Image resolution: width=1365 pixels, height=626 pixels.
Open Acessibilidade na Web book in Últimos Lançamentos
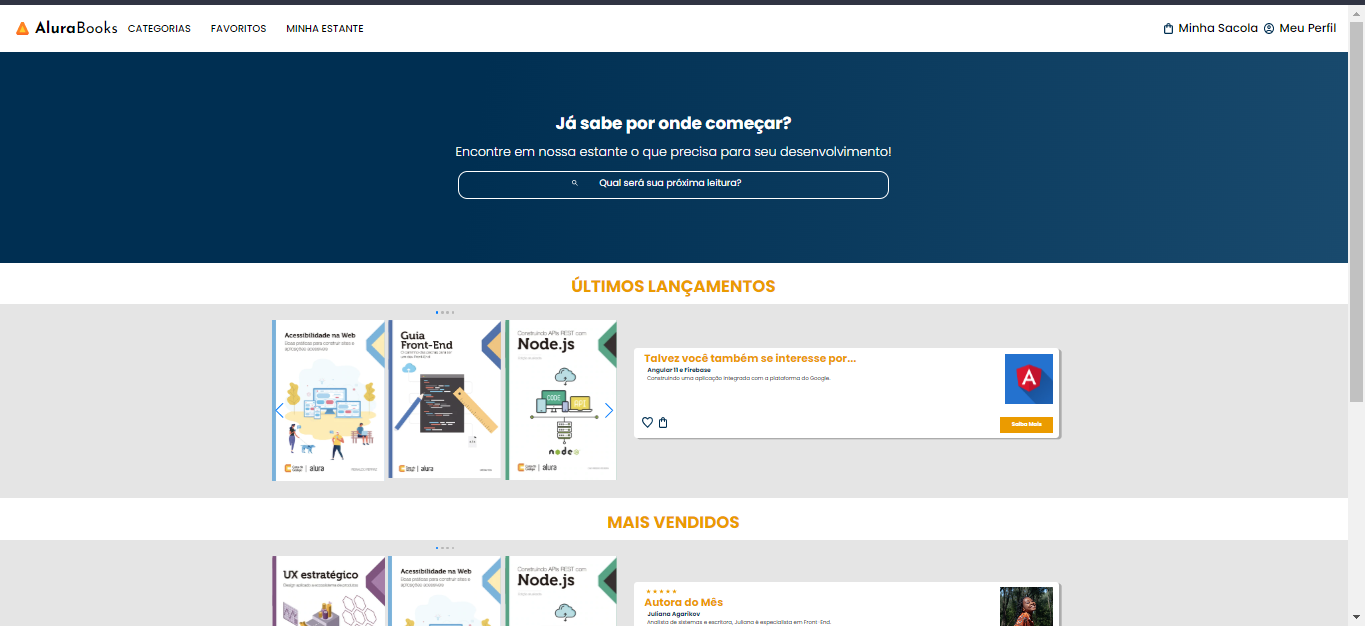329,400
